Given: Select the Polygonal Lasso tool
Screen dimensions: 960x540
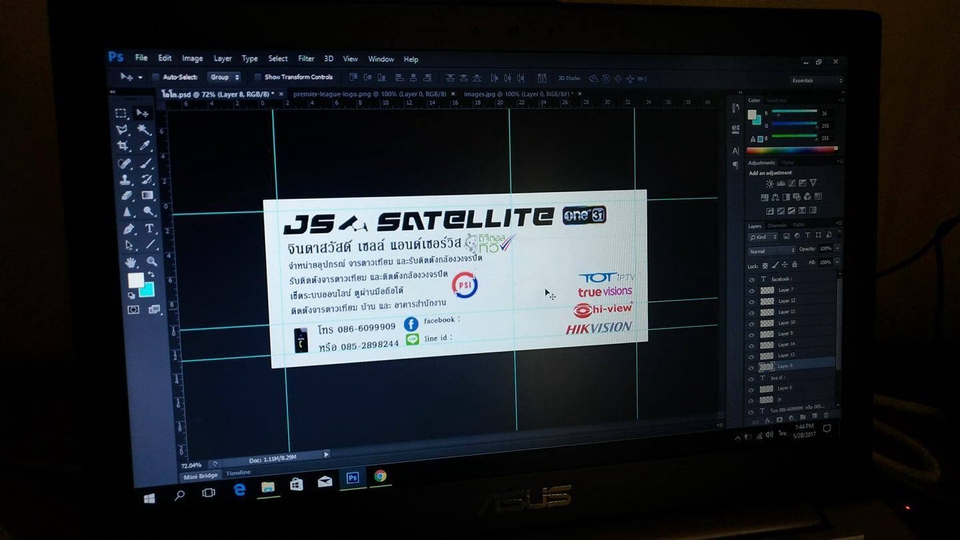Looking at the screenshot, I should click(x=122, y=130).
